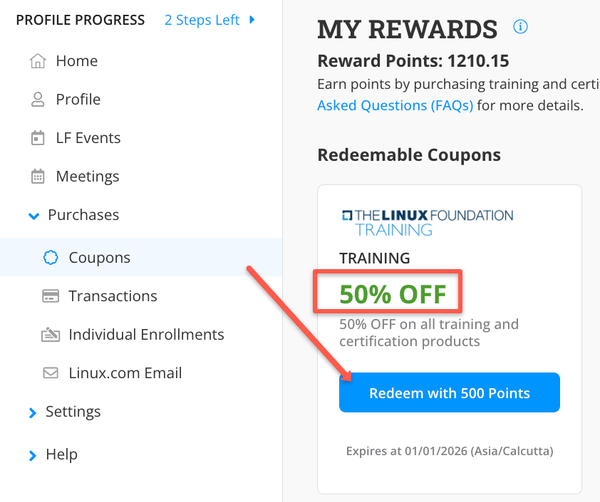Click the Coupons badge icon

tap(51, 258)
